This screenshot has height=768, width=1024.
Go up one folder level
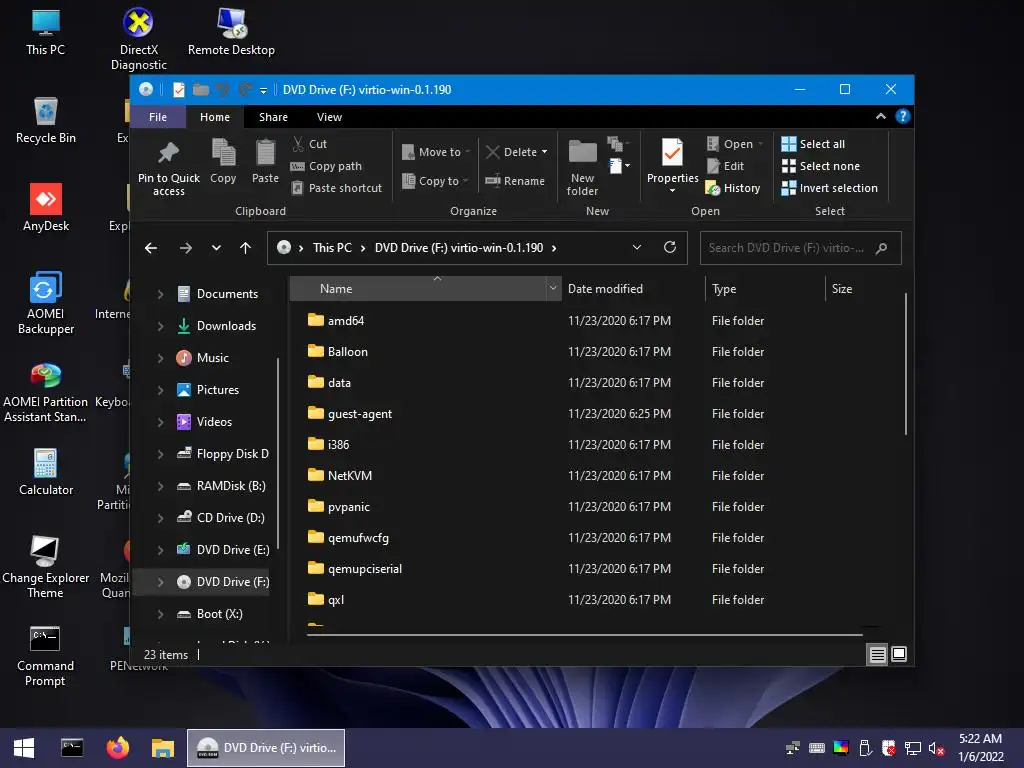click(246, 248)
